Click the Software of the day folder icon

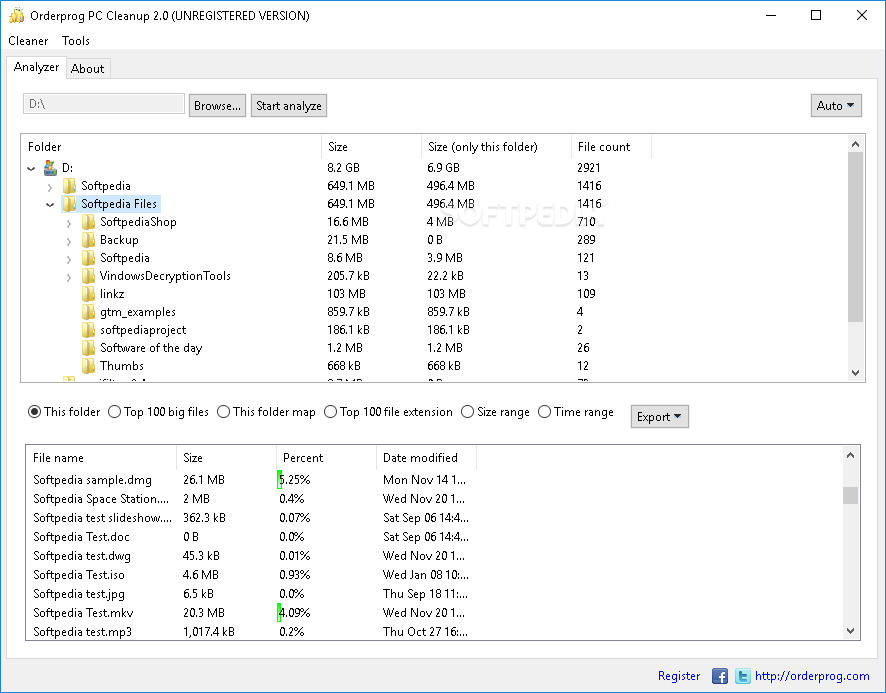88,348
